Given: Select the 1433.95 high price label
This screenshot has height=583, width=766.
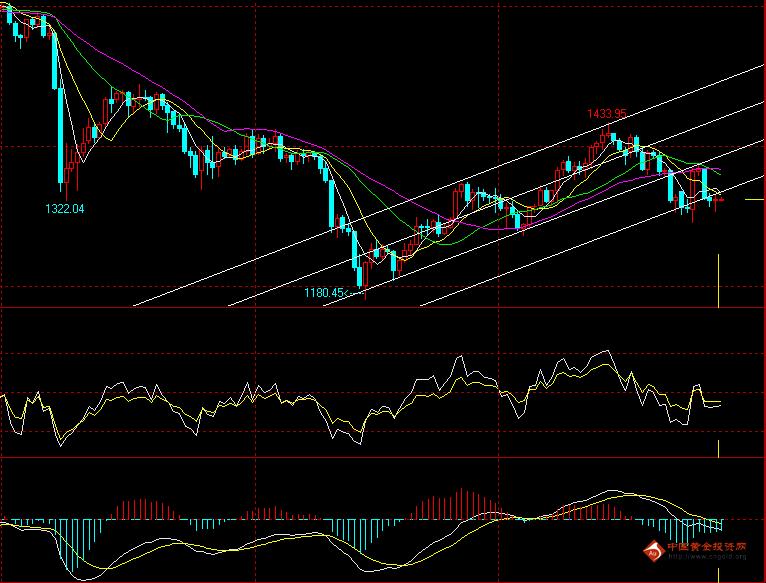Looking at the screenshot, I should 607,114.
